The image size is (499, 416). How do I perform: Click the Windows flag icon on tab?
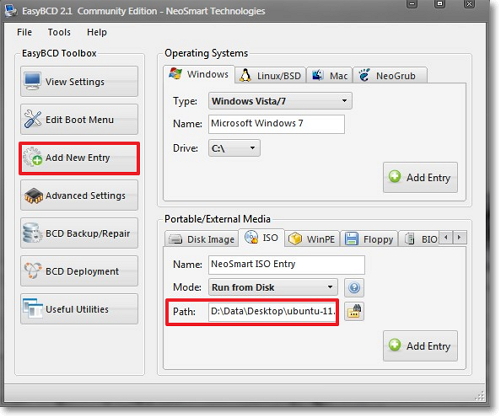point(175,74)
